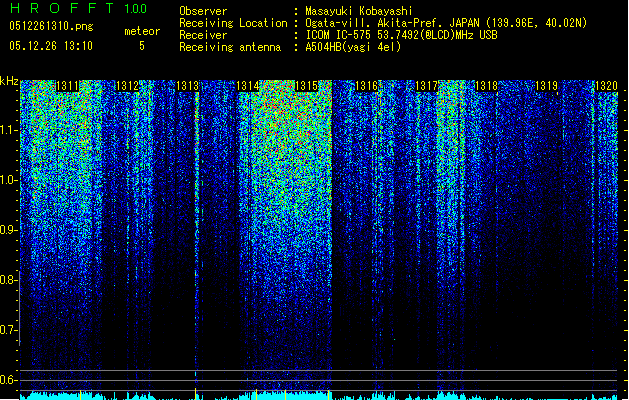Click the 0.8 kHz axis label

pyautogui.click(x=9, y=280)
